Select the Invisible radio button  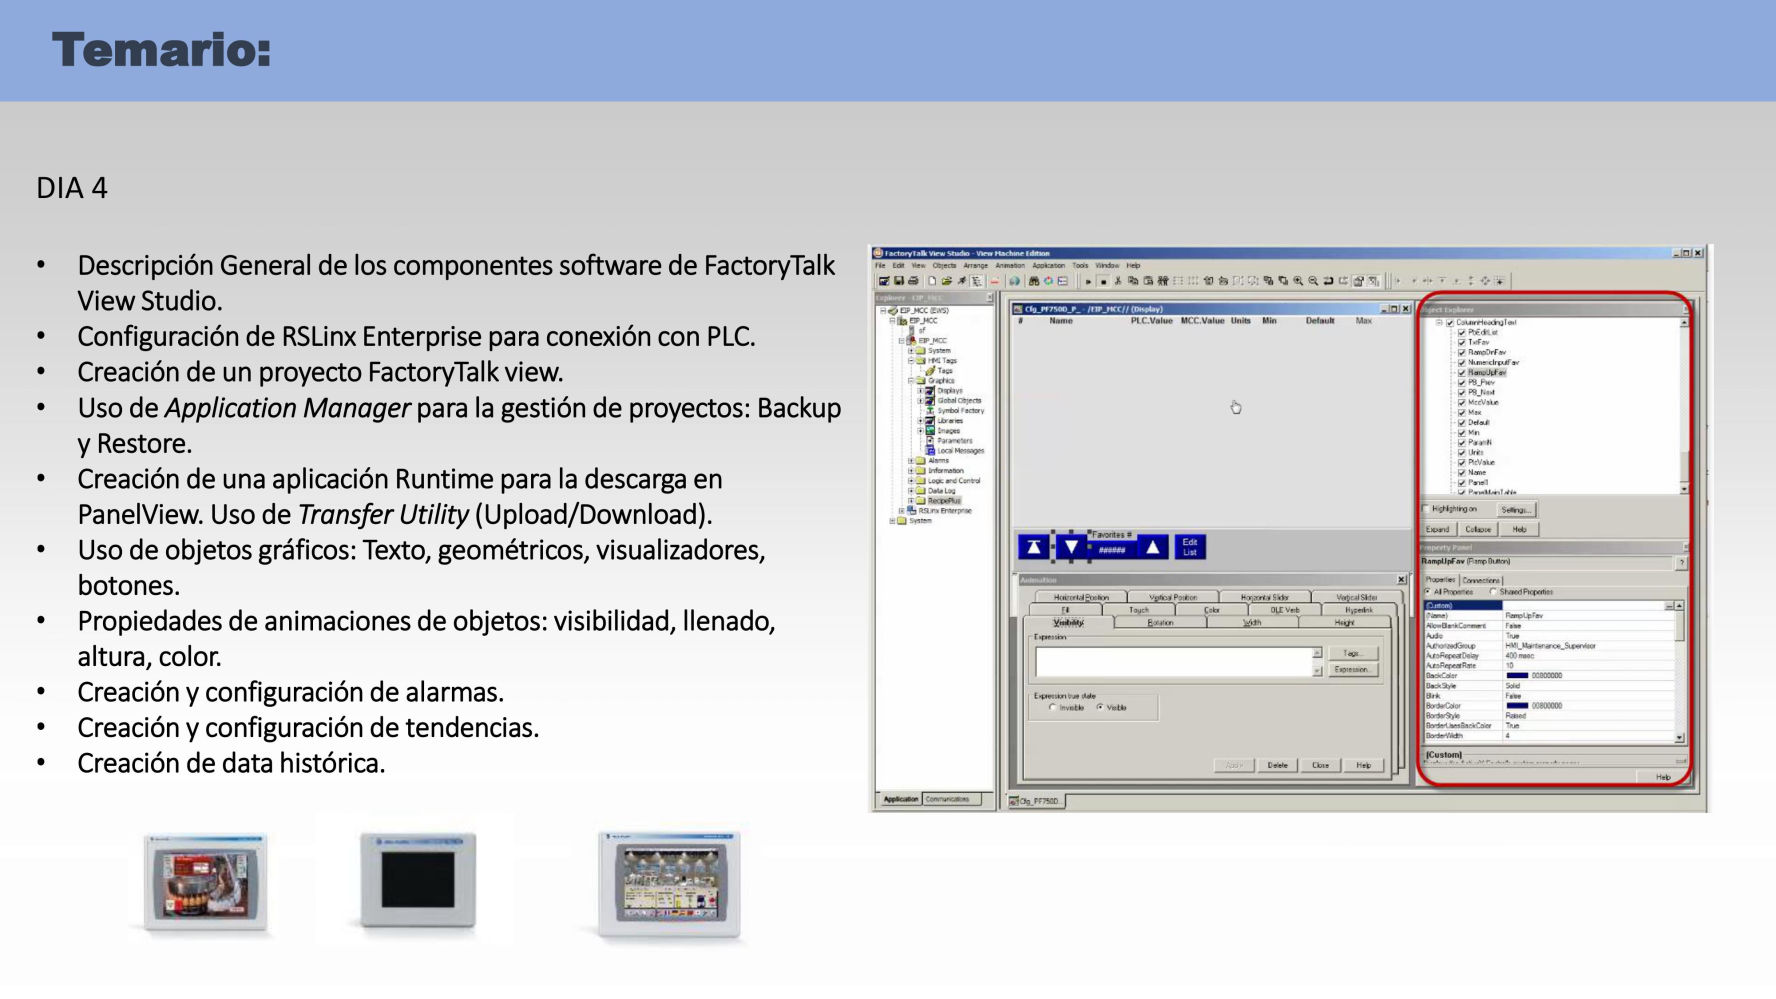pyautogui.click(x=1053, y=707)
